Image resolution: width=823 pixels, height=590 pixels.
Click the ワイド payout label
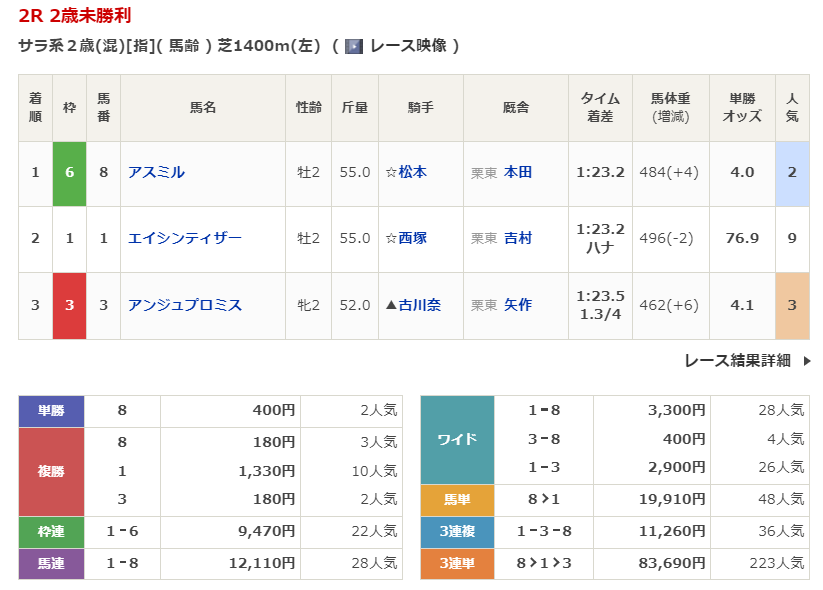[457, 439]
